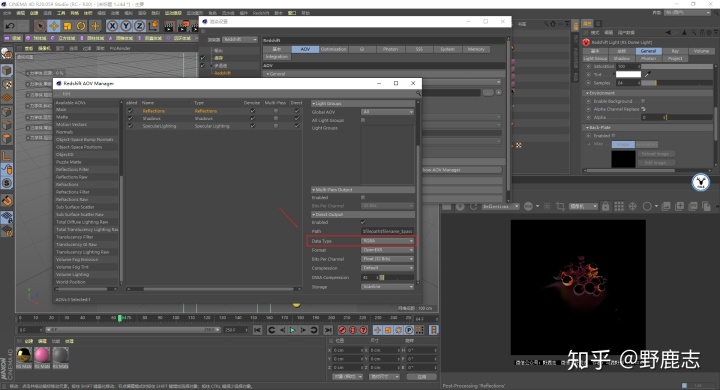Click the eyedropper next to Tint swatch
The width and height of the screenshot is (720, 390).
648,74
